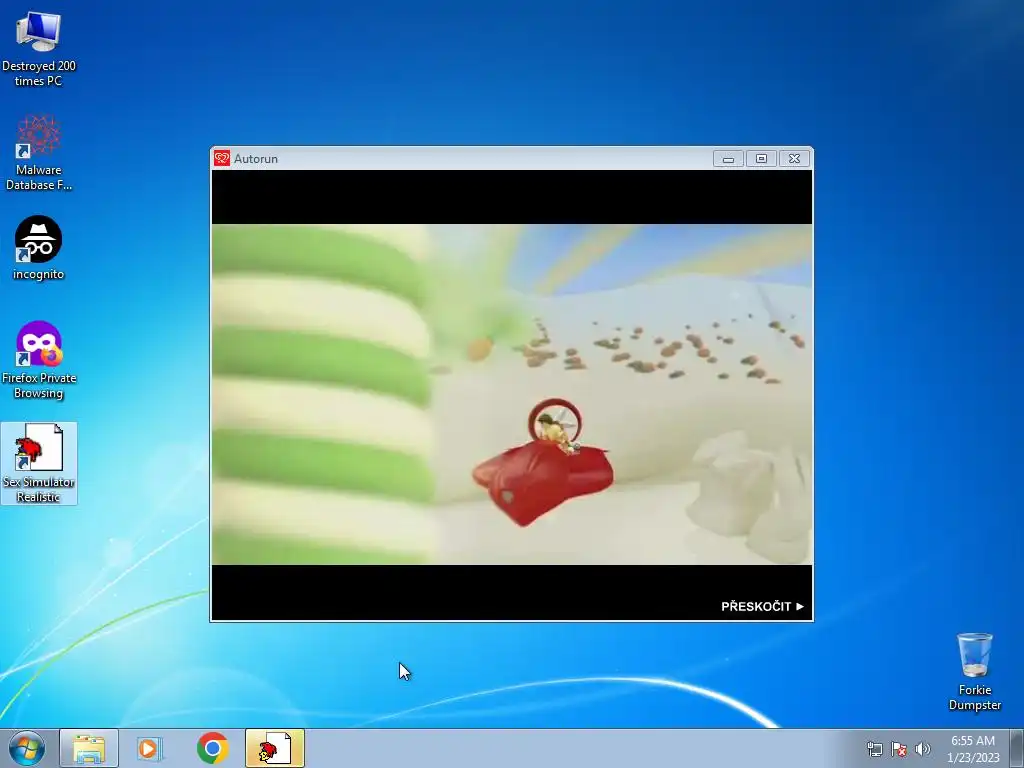Click the Autorun window title text
The height and width of the screenshot is (768, 1024).
tap(256, 159)
